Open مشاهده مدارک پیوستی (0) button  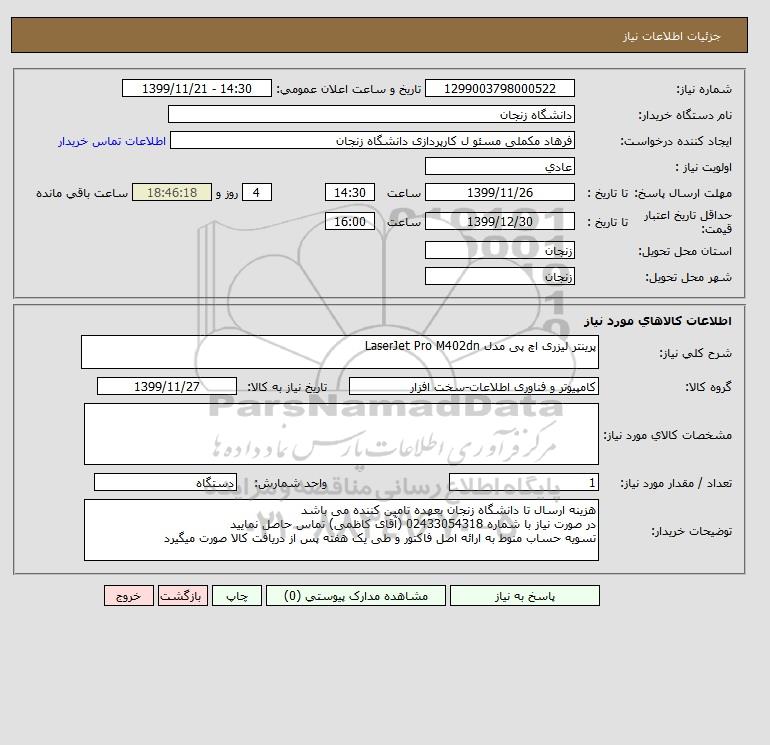point(356,596)
